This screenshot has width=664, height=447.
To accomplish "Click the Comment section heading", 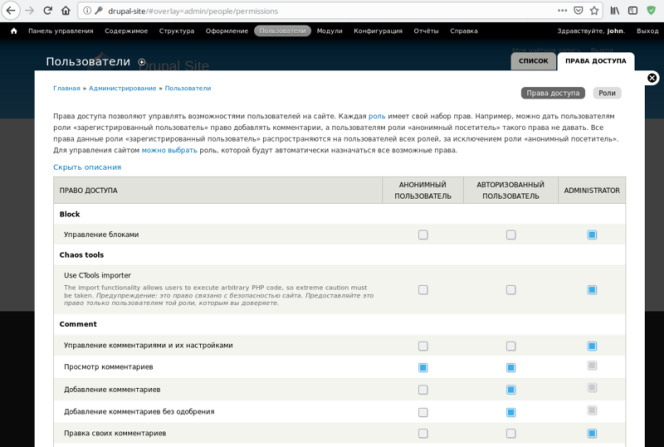I will [x=78, y=324].
